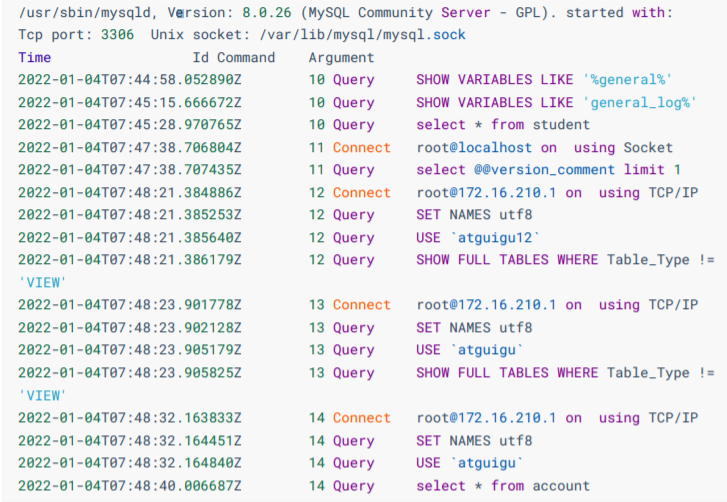The image size is (727, 502).
Task: Click the Time column header
Action: tap(35, 57)
